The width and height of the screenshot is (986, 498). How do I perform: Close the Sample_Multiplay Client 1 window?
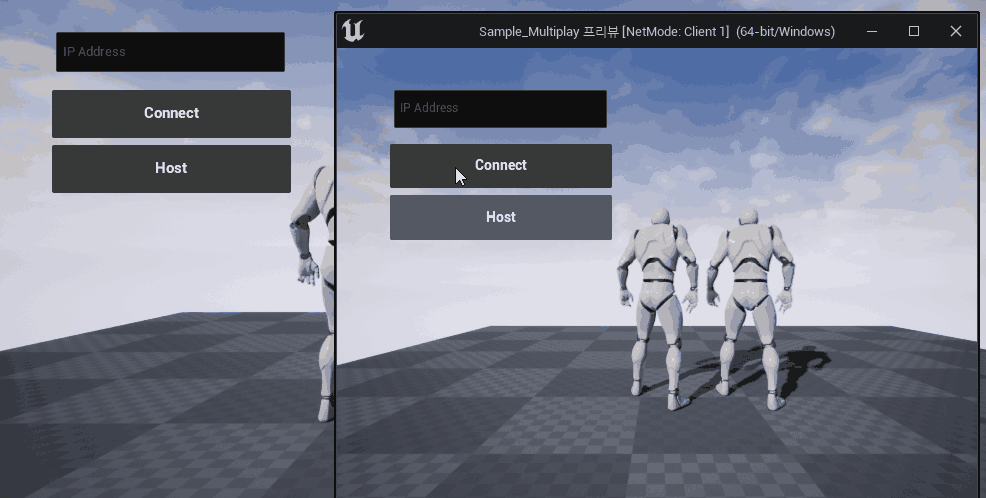click(956, 31)
